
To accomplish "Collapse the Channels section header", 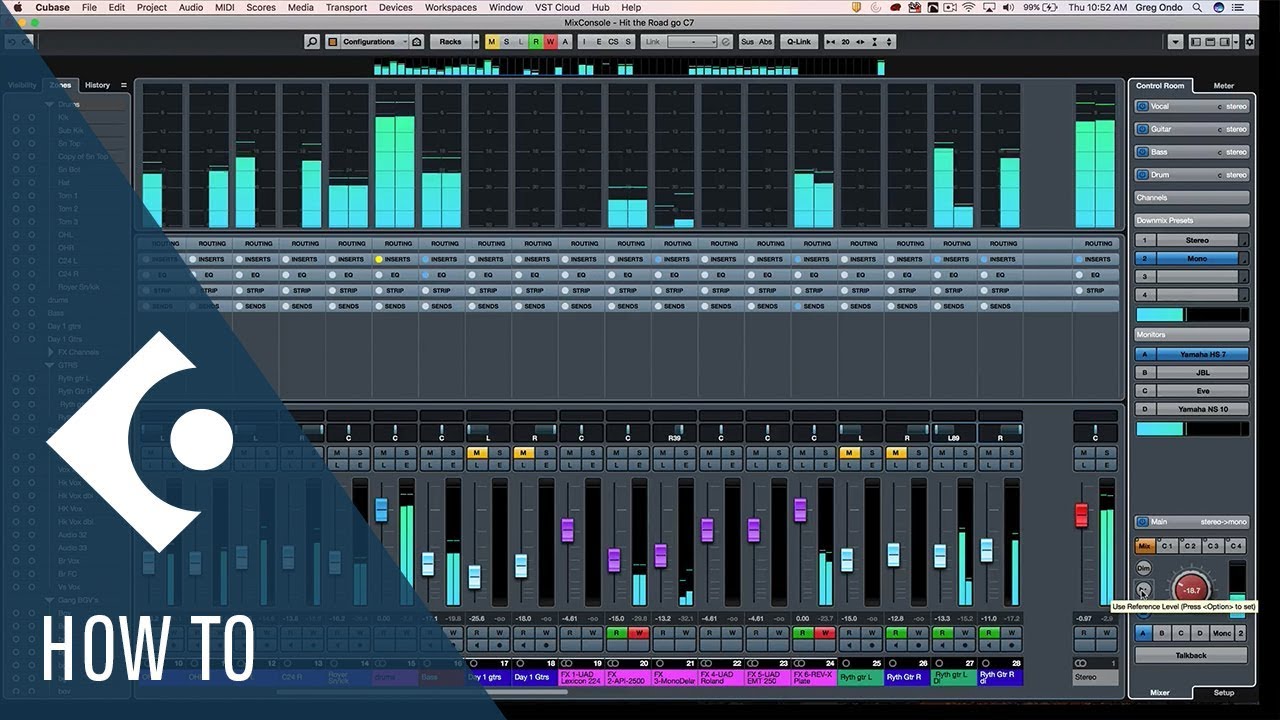I will click(1192, 198).
